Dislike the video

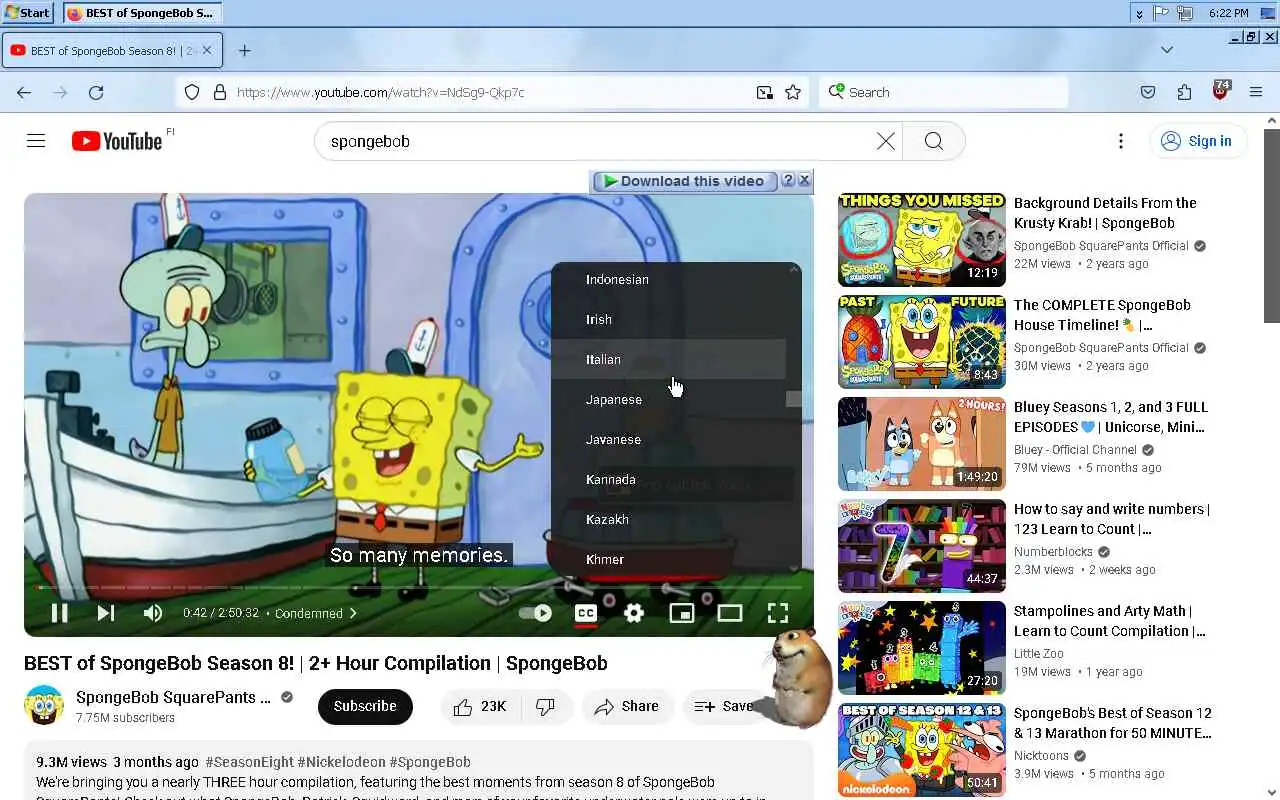pos(546,706)
